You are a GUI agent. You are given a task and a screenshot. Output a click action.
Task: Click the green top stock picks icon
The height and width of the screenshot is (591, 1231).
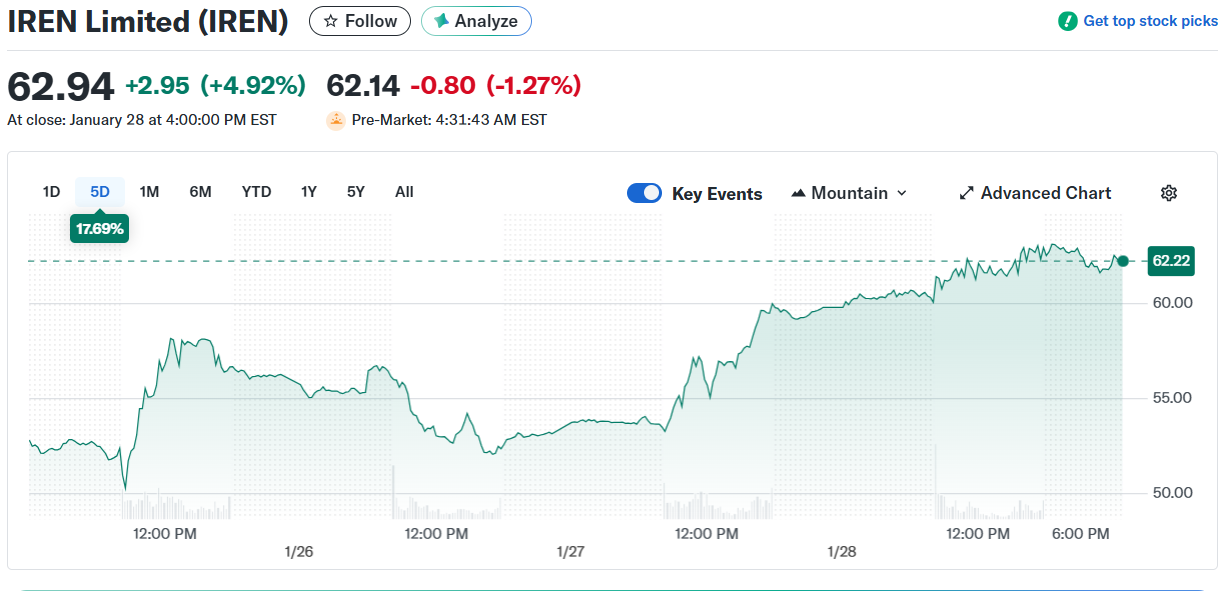[x=1068, y=21]
